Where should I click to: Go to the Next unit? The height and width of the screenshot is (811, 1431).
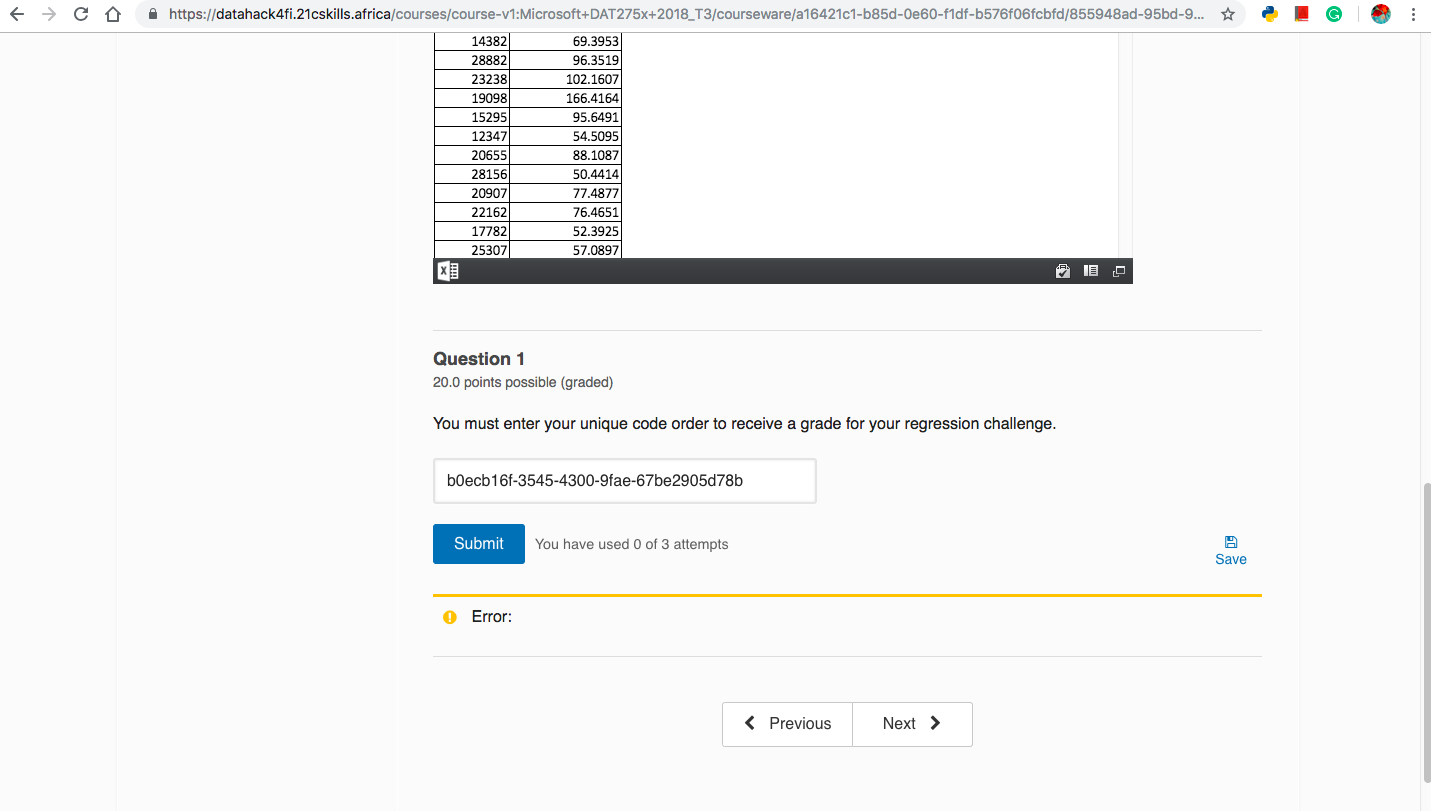pyautogui.click(x=912, y=724)
